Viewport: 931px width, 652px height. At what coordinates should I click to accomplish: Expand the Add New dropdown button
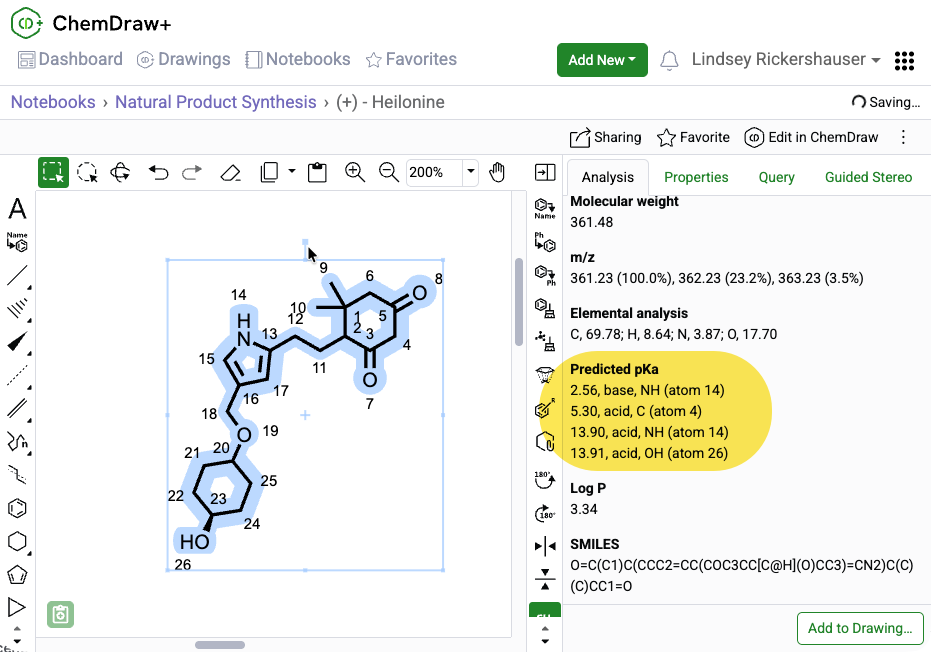(602, 60)
